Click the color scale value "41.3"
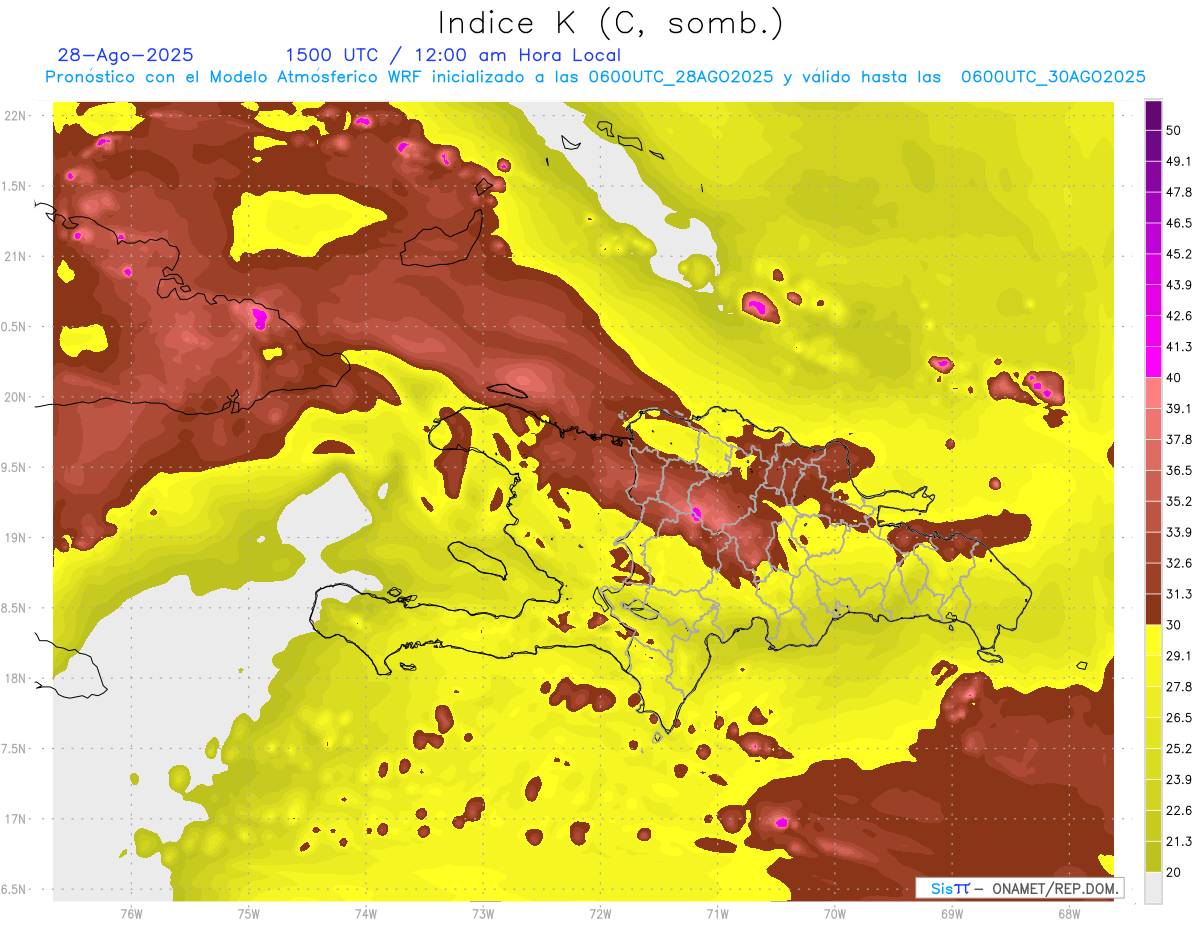Viewport: 1200px width, 927px height. [1178, 347]
